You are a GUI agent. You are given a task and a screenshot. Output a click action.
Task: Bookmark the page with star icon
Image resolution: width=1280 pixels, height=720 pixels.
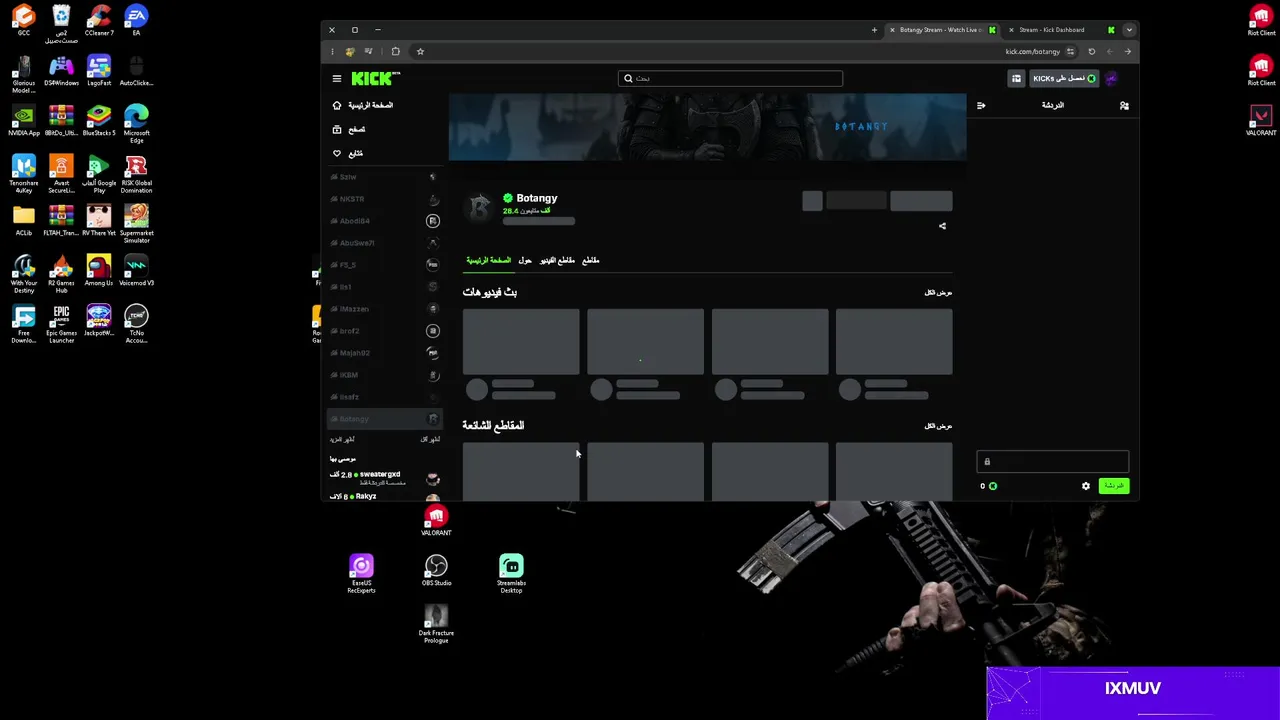420,52
